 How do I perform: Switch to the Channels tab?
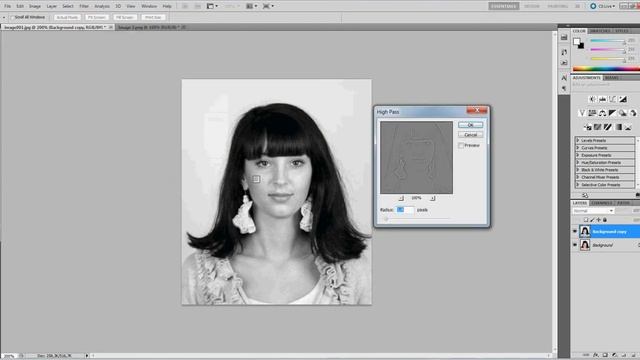tap(602, 203)
